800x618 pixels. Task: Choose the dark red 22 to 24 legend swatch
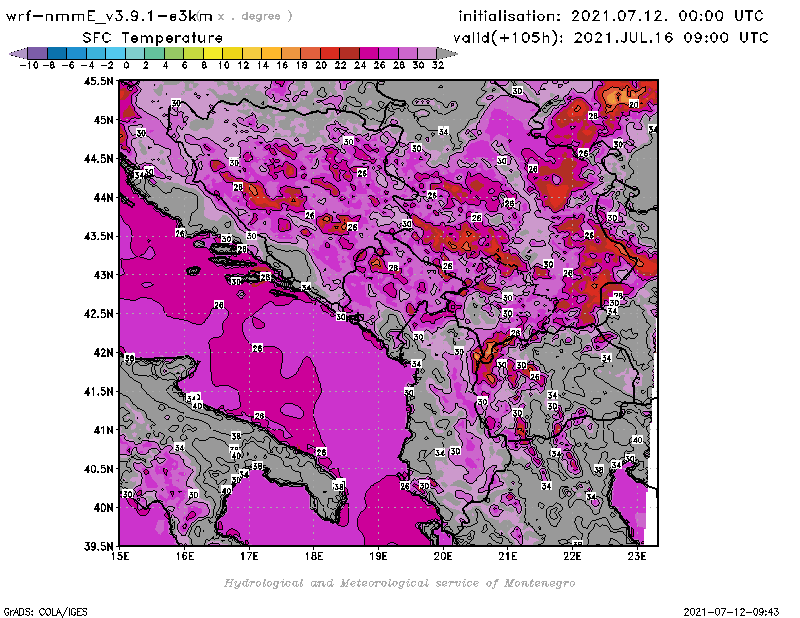coord(349,53)
